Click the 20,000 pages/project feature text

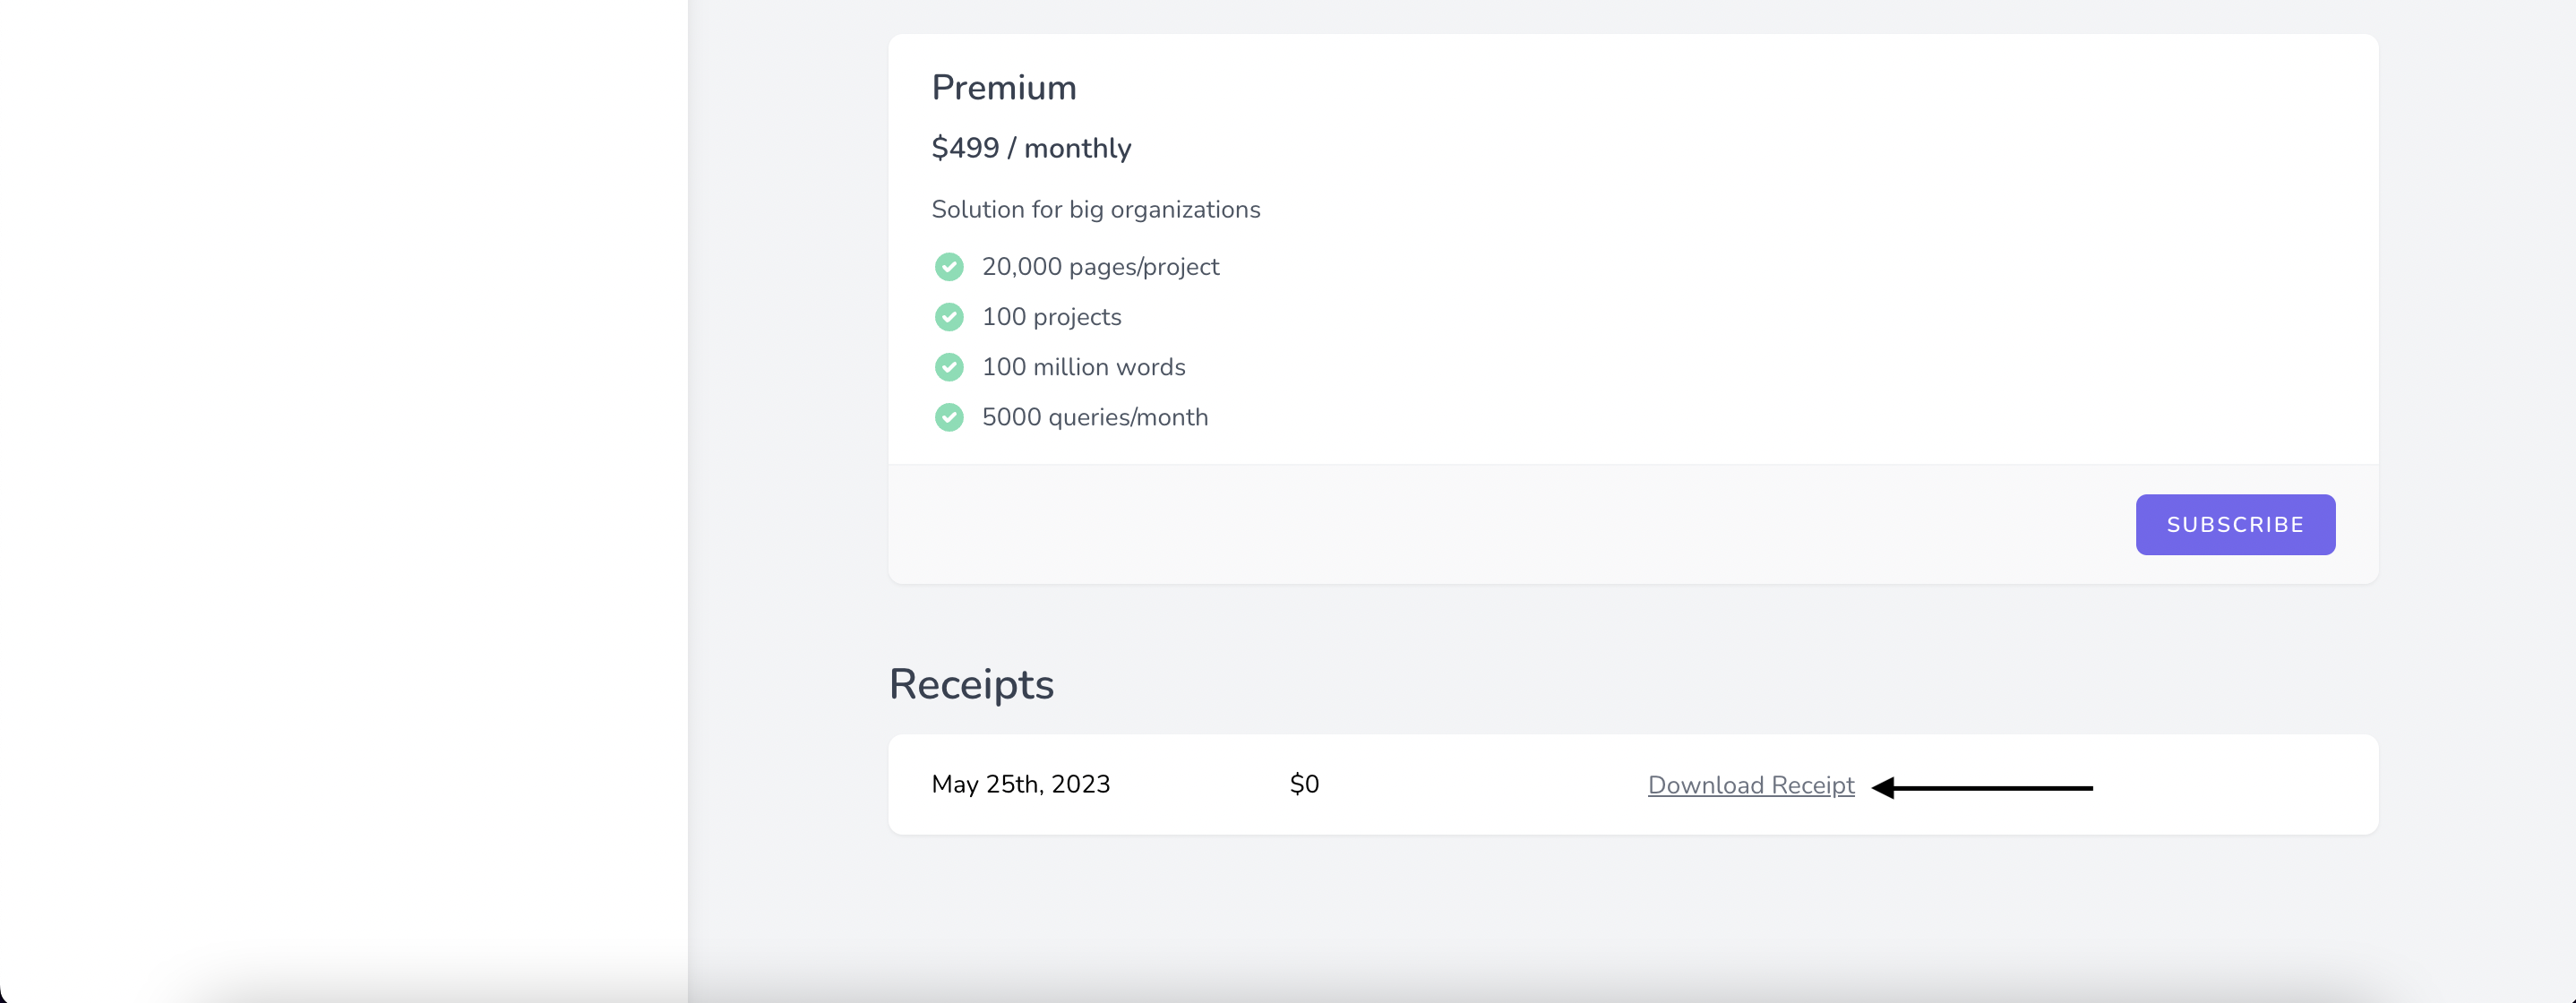point(1100,267)
